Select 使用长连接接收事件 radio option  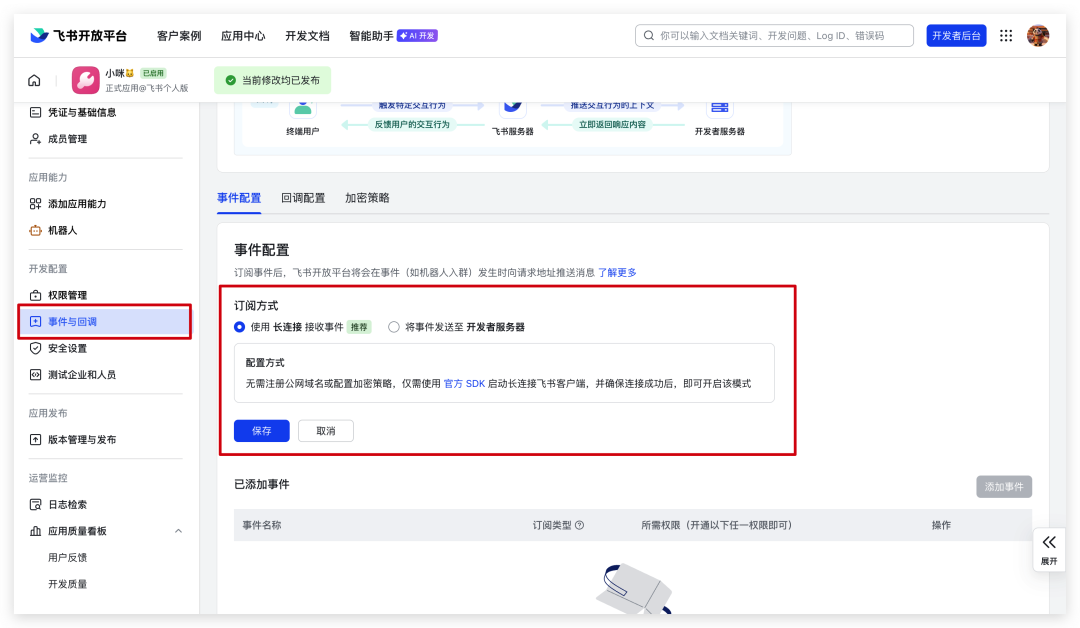(x=240, y=327)
